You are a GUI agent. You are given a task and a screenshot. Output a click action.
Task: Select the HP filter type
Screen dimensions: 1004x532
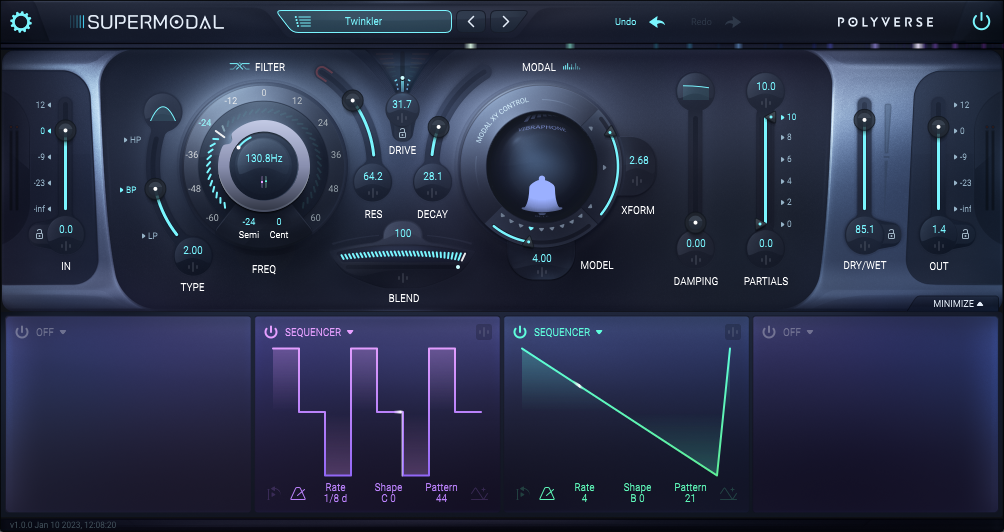coord(135,140)
